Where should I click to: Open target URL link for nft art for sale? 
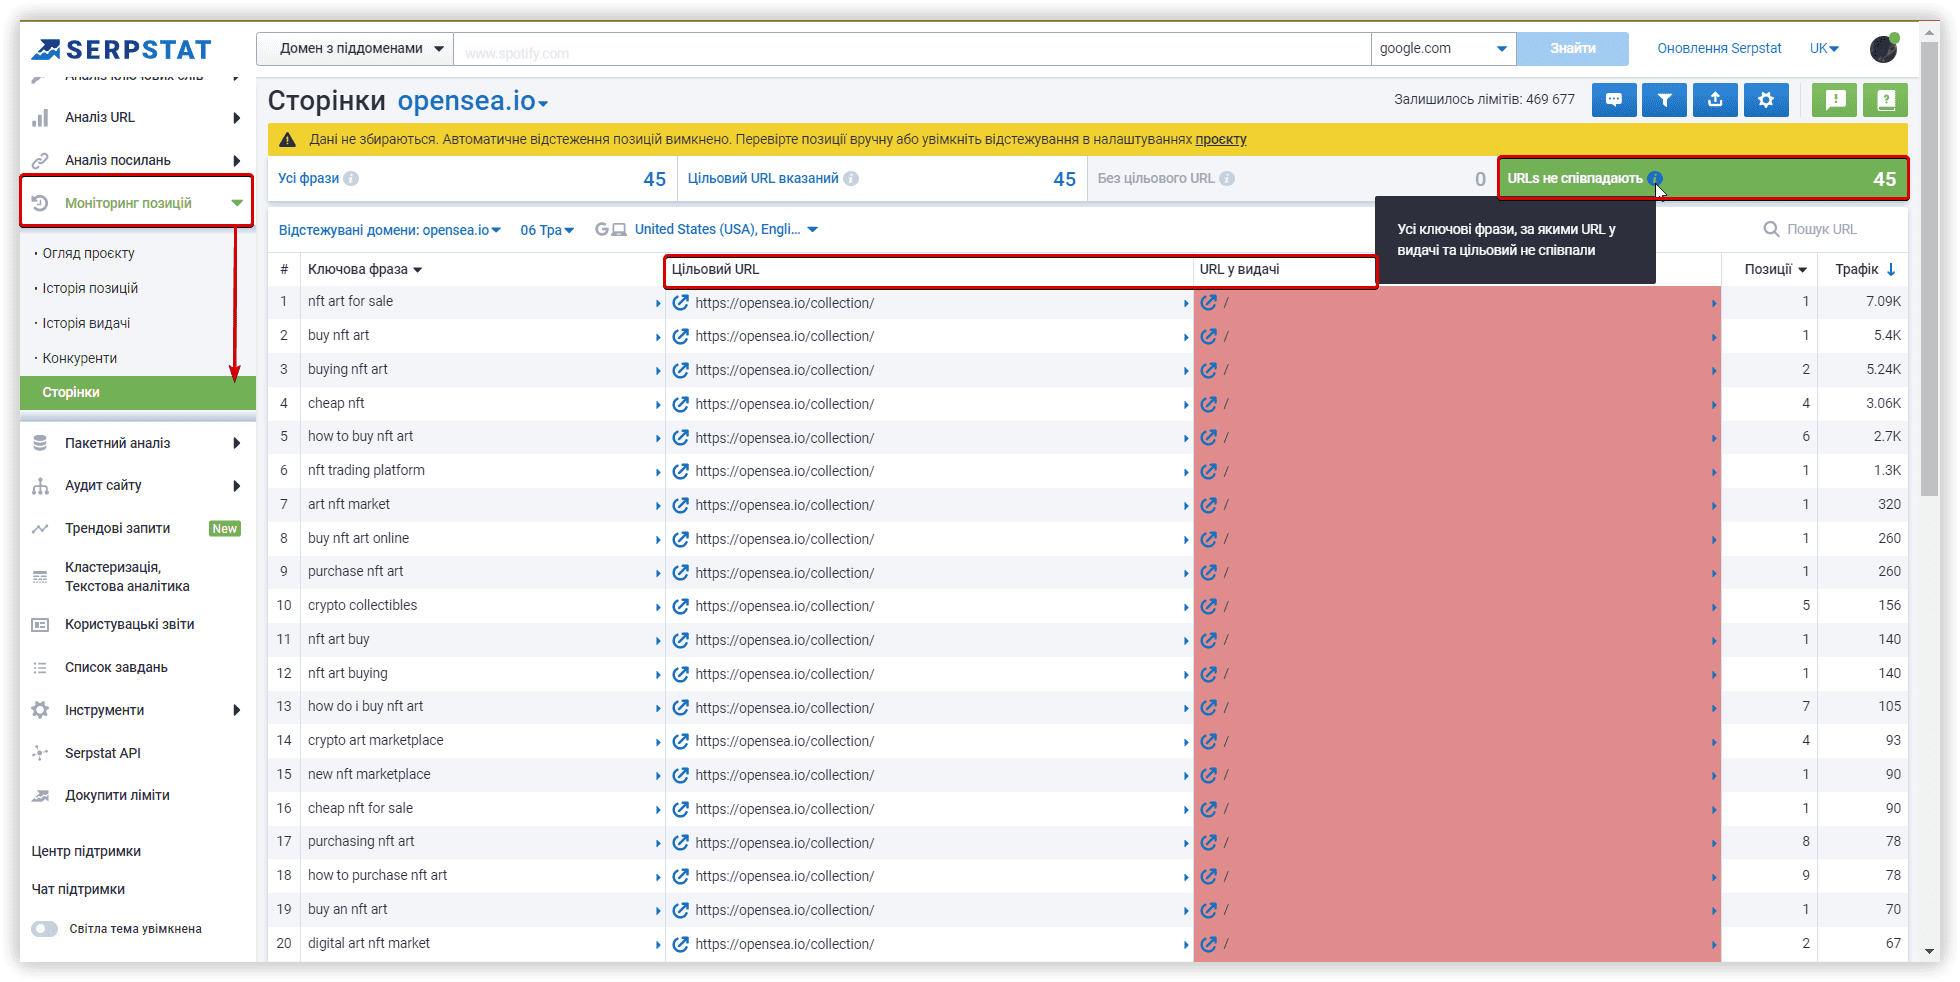pos(681,302)
